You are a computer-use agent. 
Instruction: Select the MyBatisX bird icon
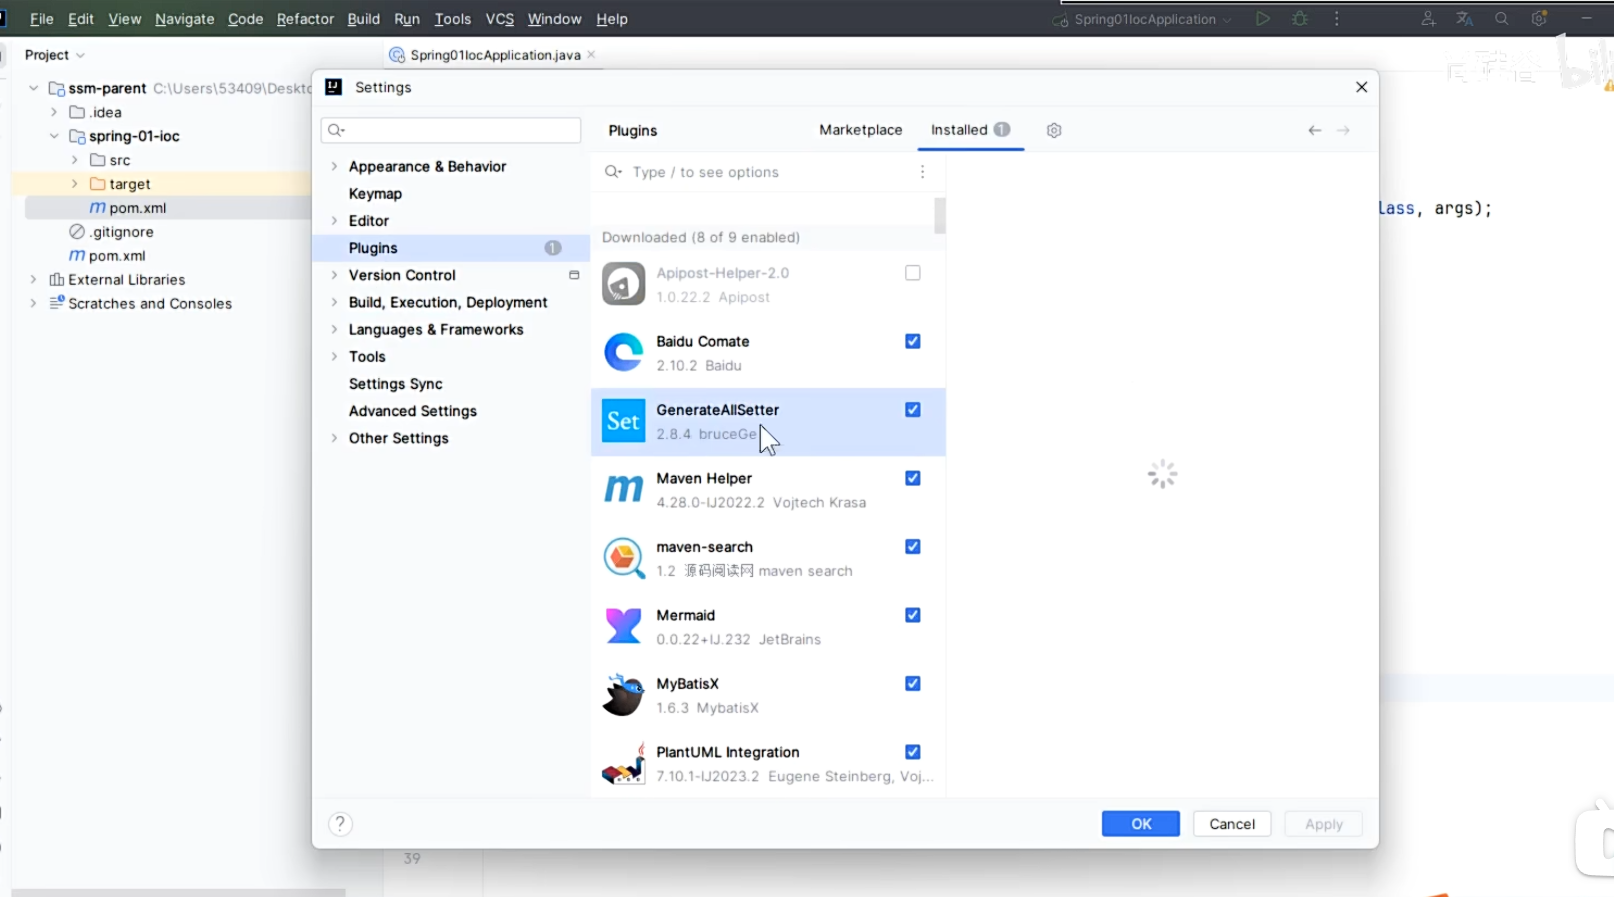pyautogui.click(x=623, y=695)
